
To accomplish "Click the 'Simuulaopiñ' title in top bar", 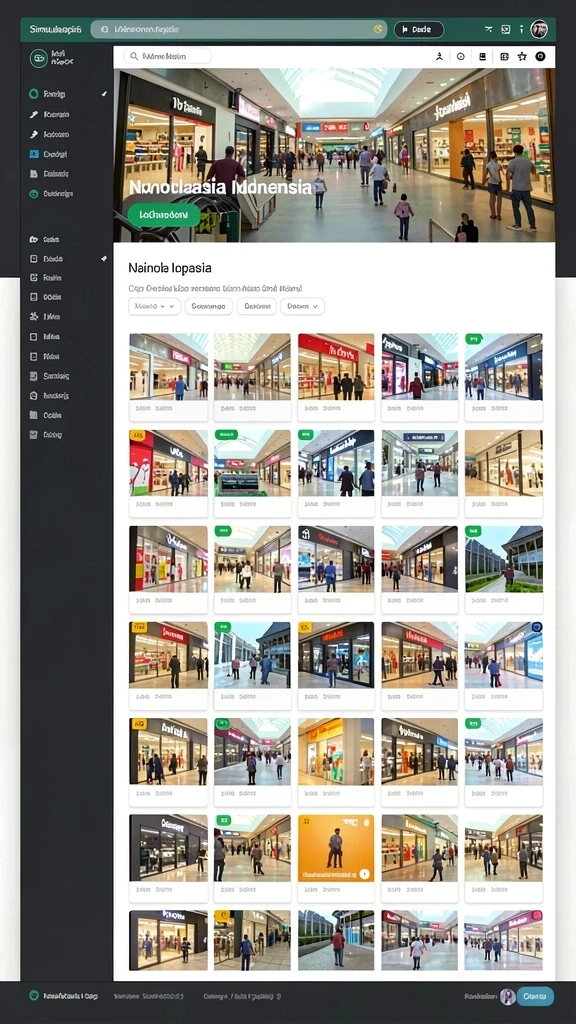I will click(56, 29).
